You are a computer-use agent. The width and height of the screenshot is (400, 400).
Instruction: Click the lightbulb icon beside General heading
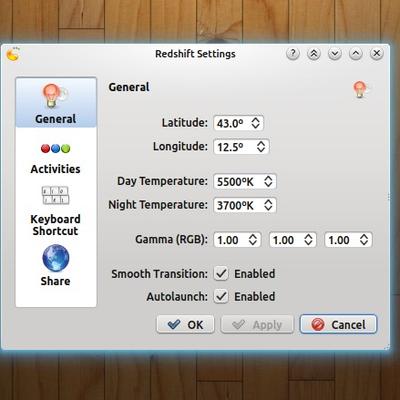pyautogui.click(x=360, y=89)
